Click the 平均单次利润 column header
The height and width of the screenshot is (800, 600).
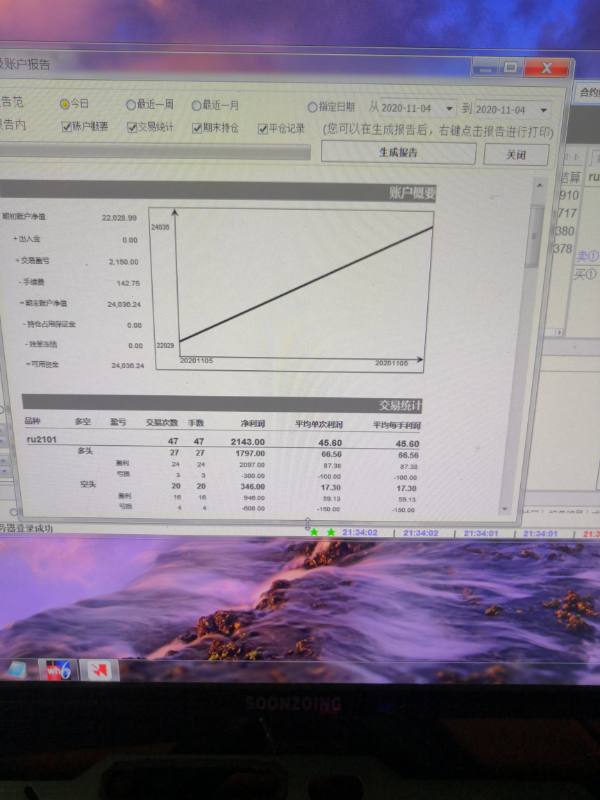tap(319, 424)
